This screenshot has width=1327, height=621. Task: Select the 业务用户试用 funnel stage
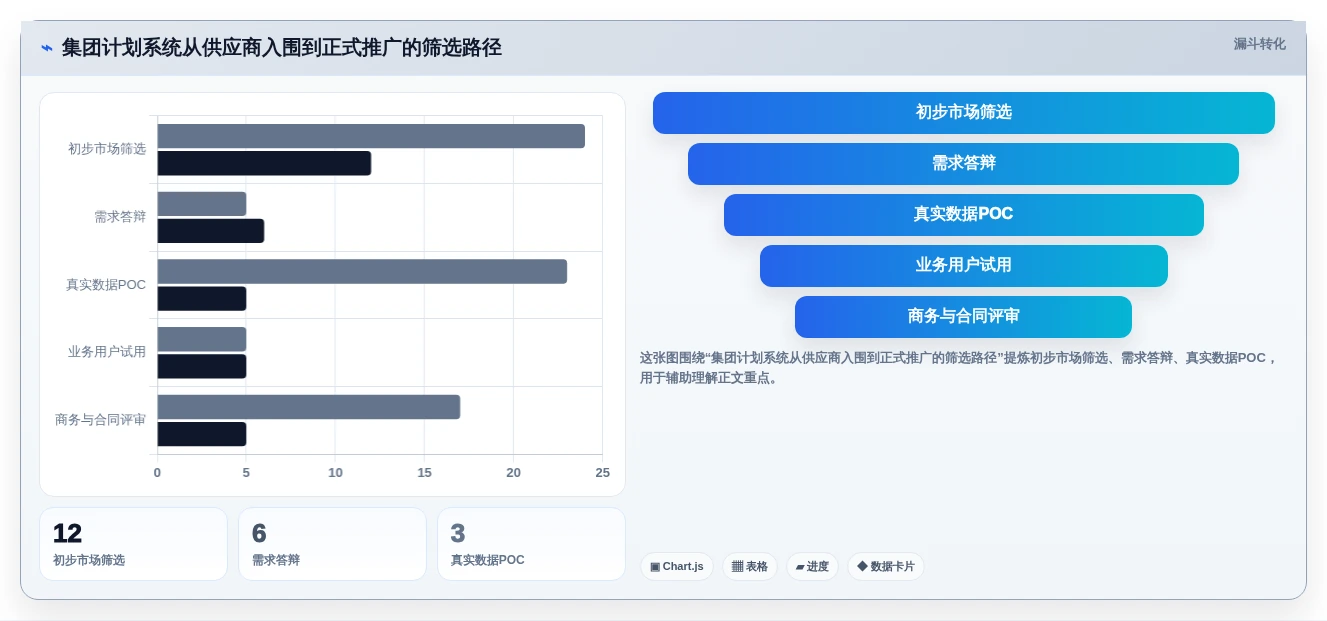964,266
